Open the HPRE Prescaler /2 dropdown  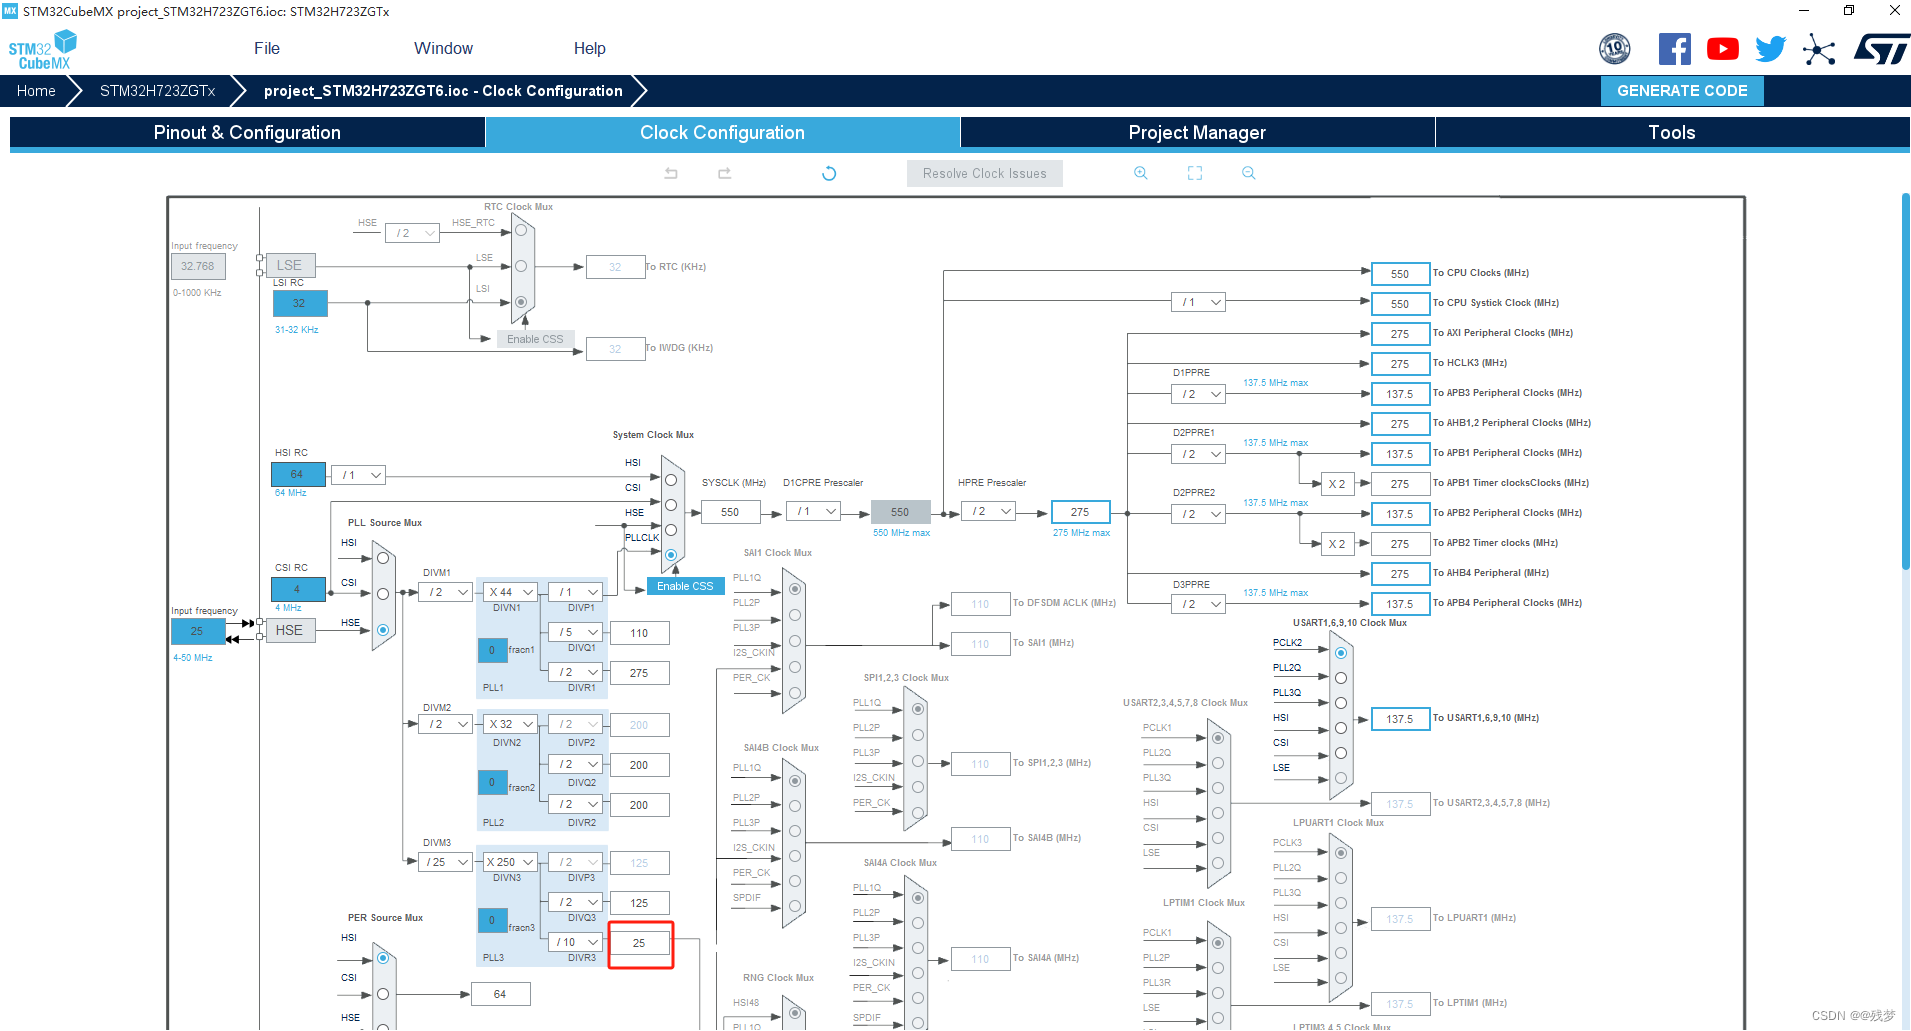point(990,511)
